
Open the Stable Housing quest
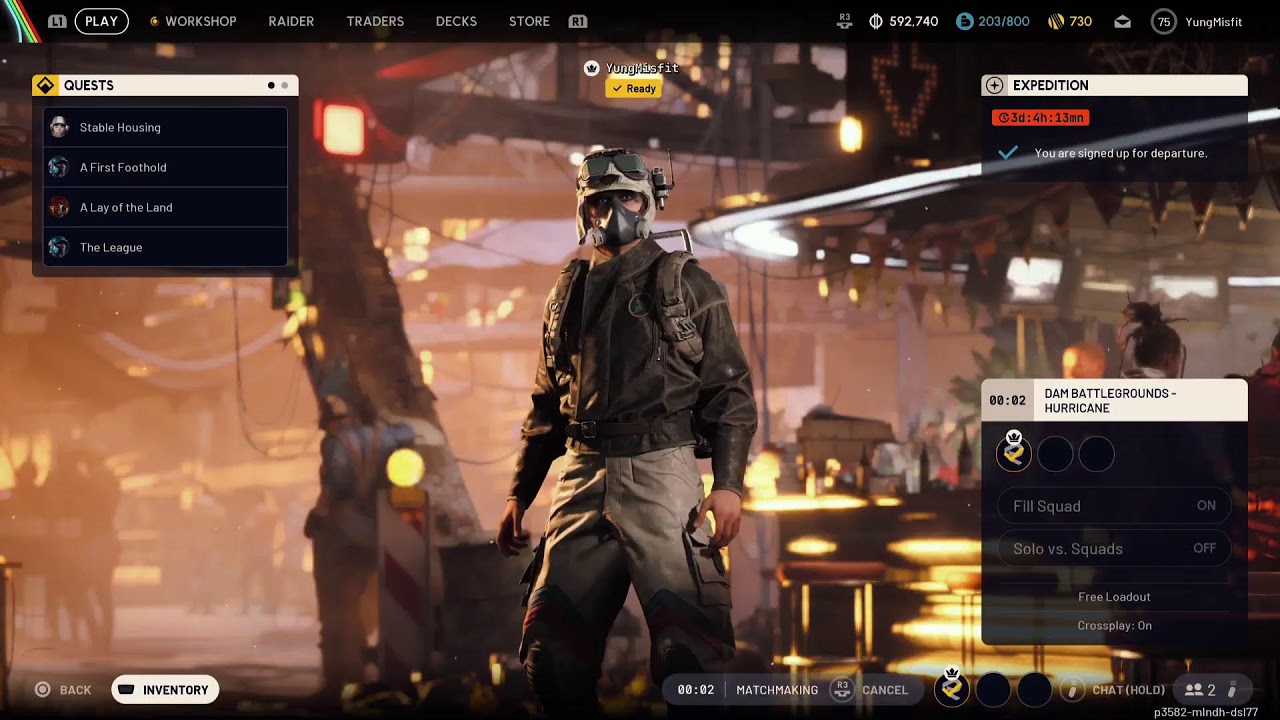pos(165,127)
